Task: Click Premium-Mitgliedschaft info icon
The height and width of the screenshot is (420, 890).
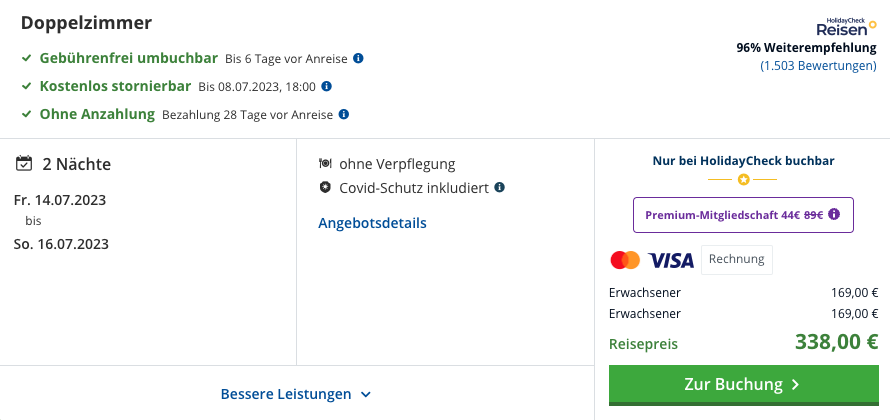Action: pyautogui.click(x=834, y=215)
